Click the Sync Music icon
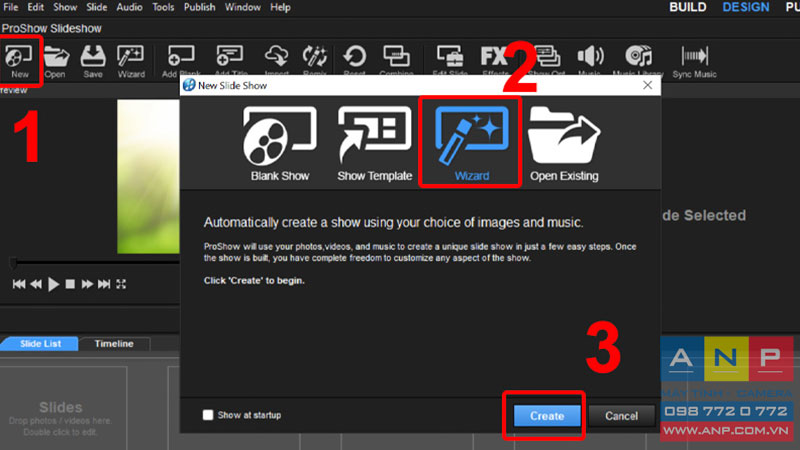This screenshot has height=450, width=800. pos(694,61)
